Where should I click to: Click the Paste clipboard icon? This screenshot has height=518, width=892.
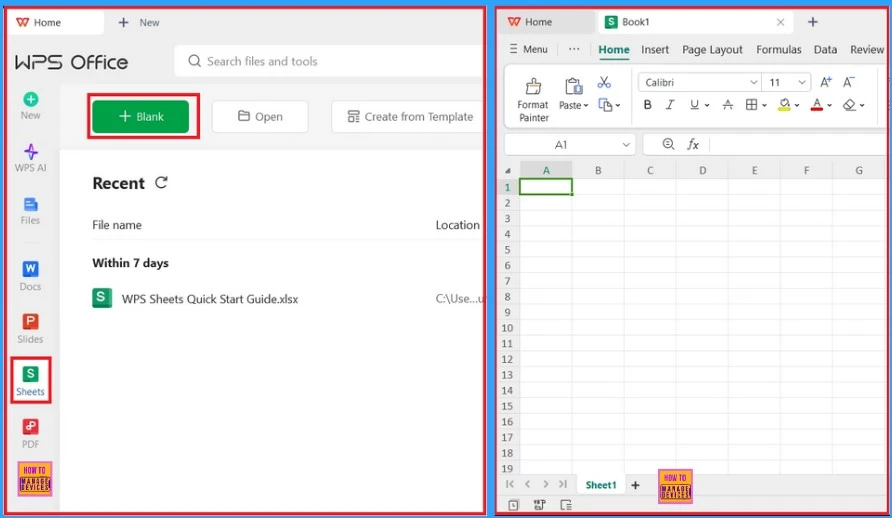pos(573,86)
